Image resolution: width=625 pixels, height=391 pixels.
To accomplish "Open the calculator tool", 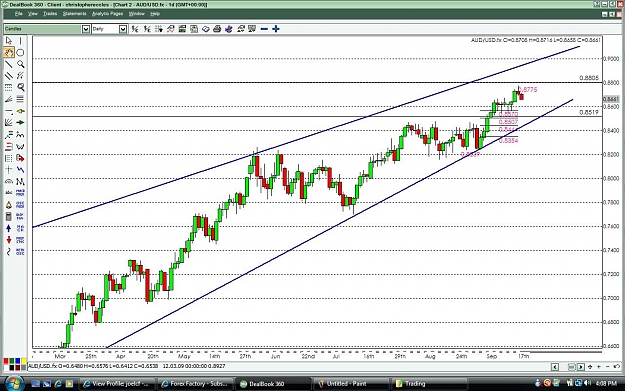I will click(x=8, y=216).
